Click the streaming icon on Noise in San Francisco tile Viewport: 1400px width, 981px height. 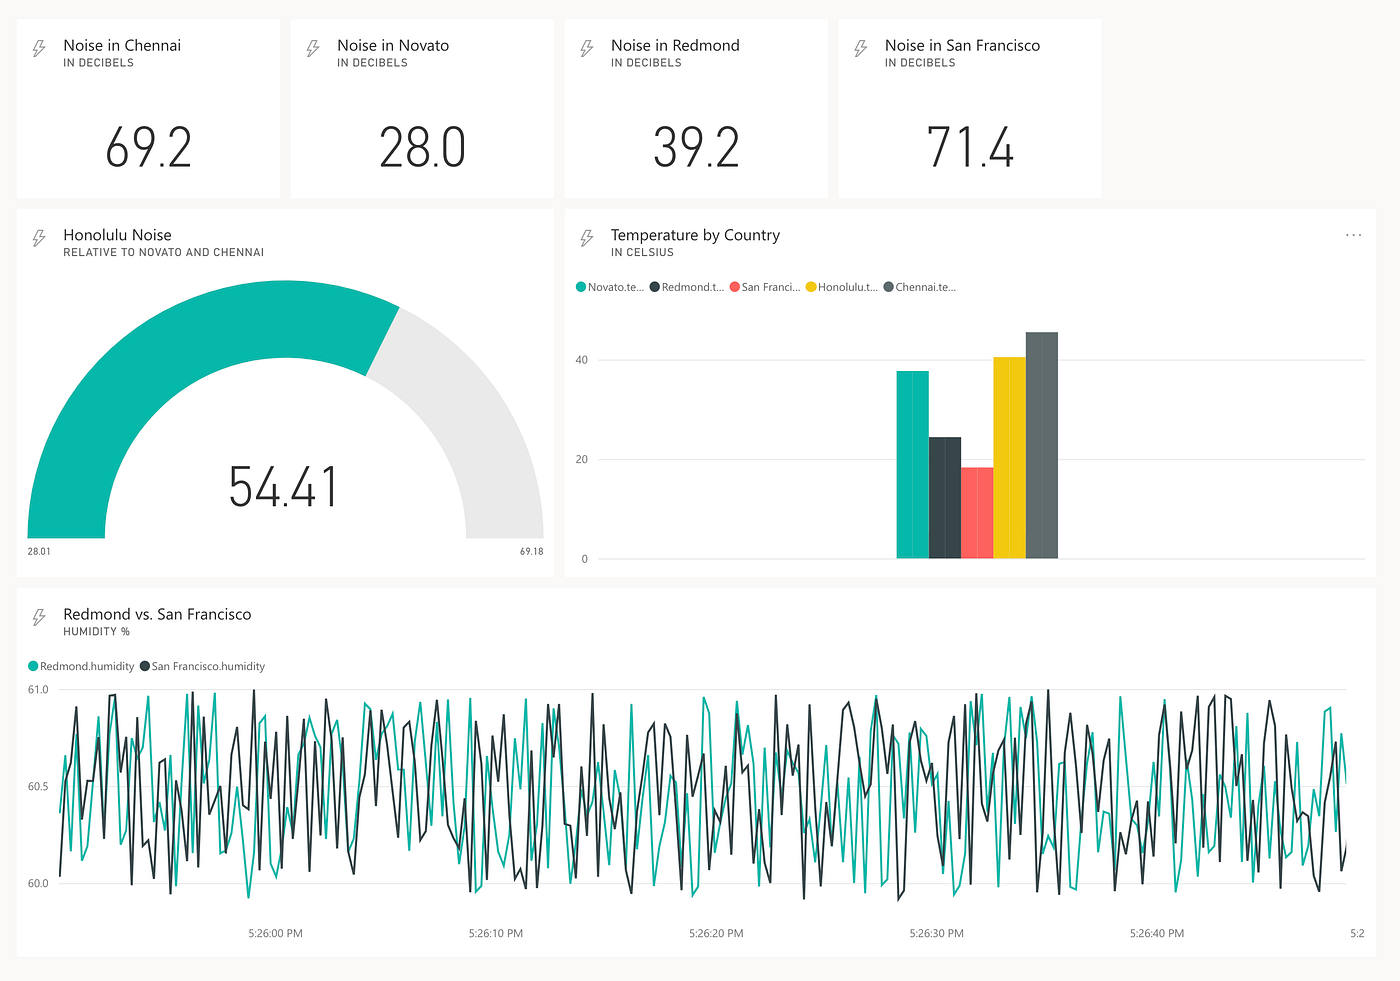[859, 46]
